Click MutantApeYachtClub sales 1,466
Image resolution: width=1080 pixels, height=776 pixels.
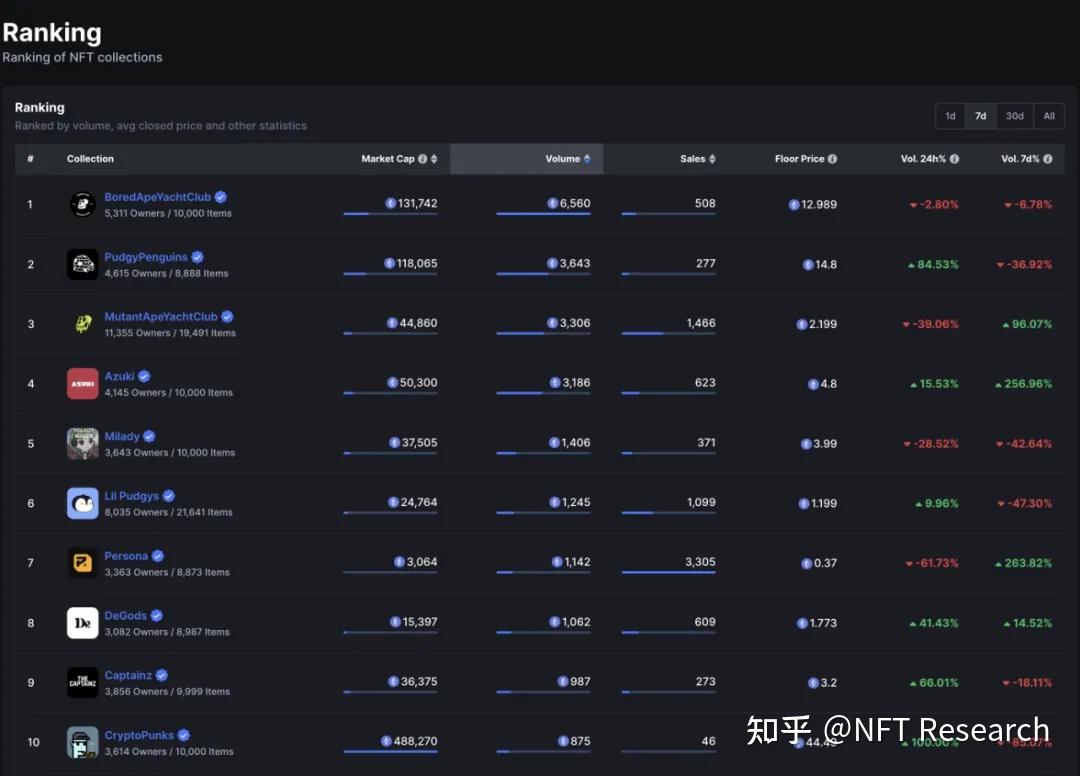701,323
